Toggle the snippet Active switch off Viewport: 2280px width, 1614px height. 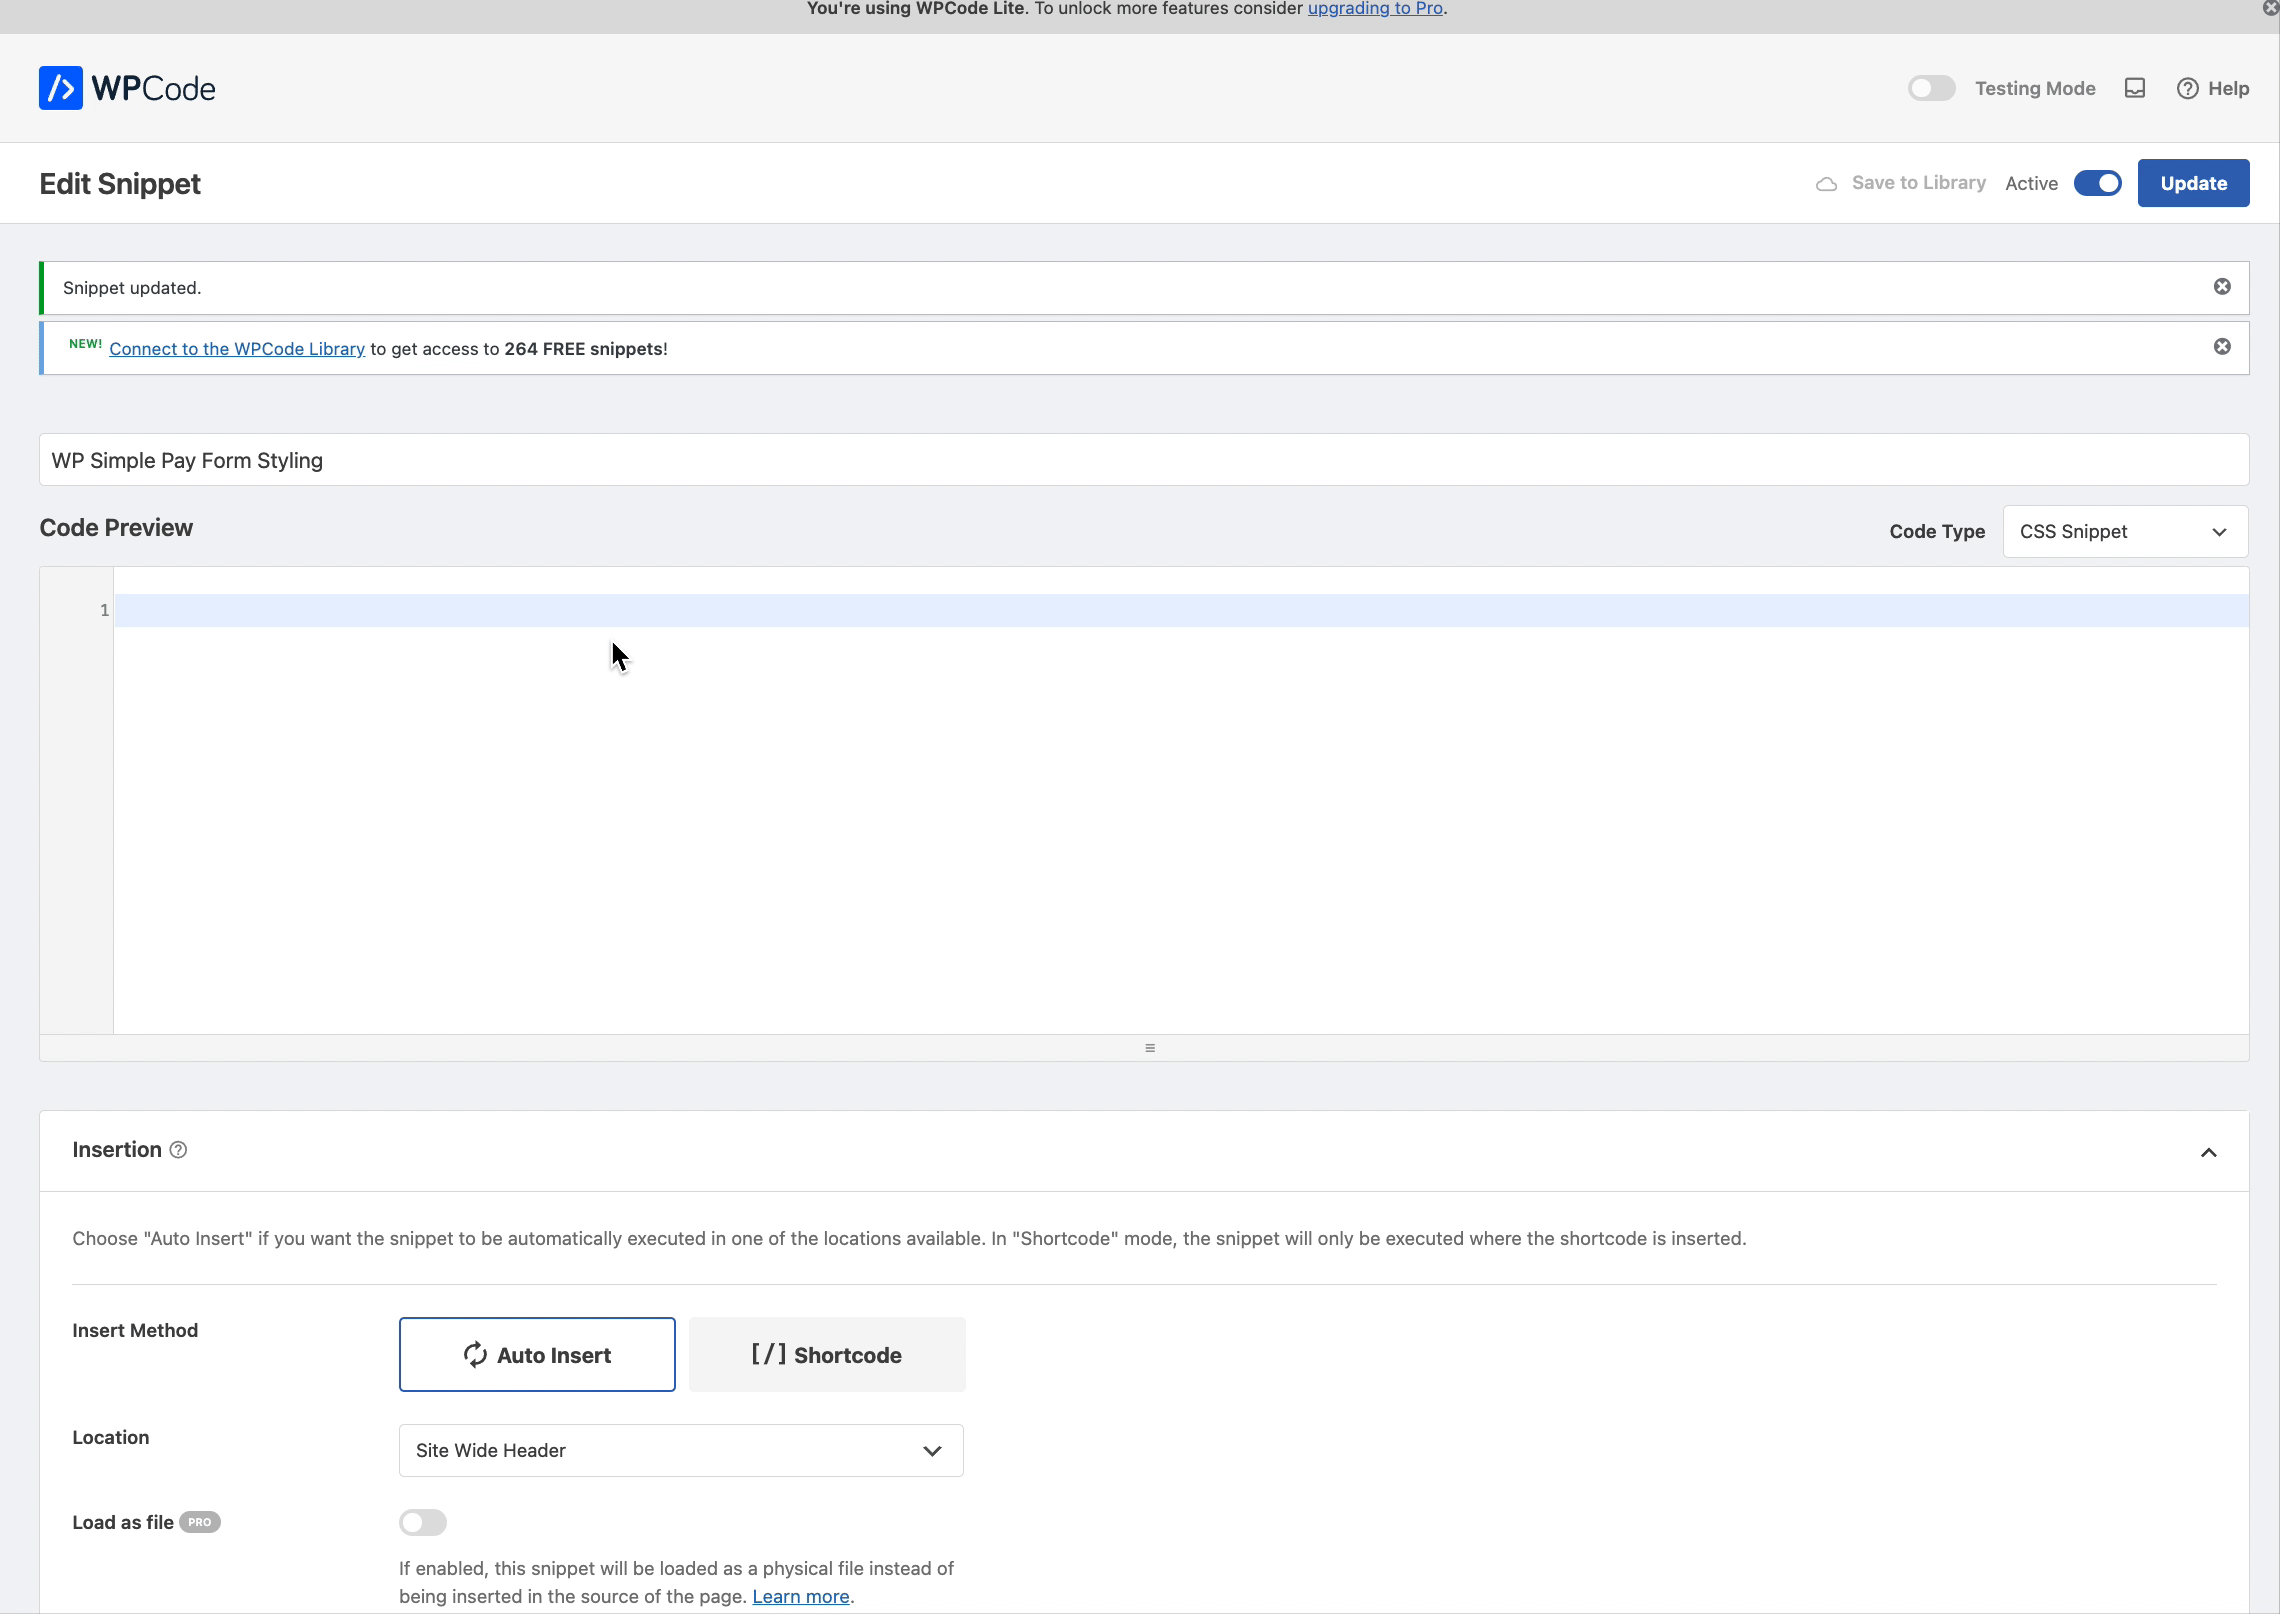coord(2097,183)
